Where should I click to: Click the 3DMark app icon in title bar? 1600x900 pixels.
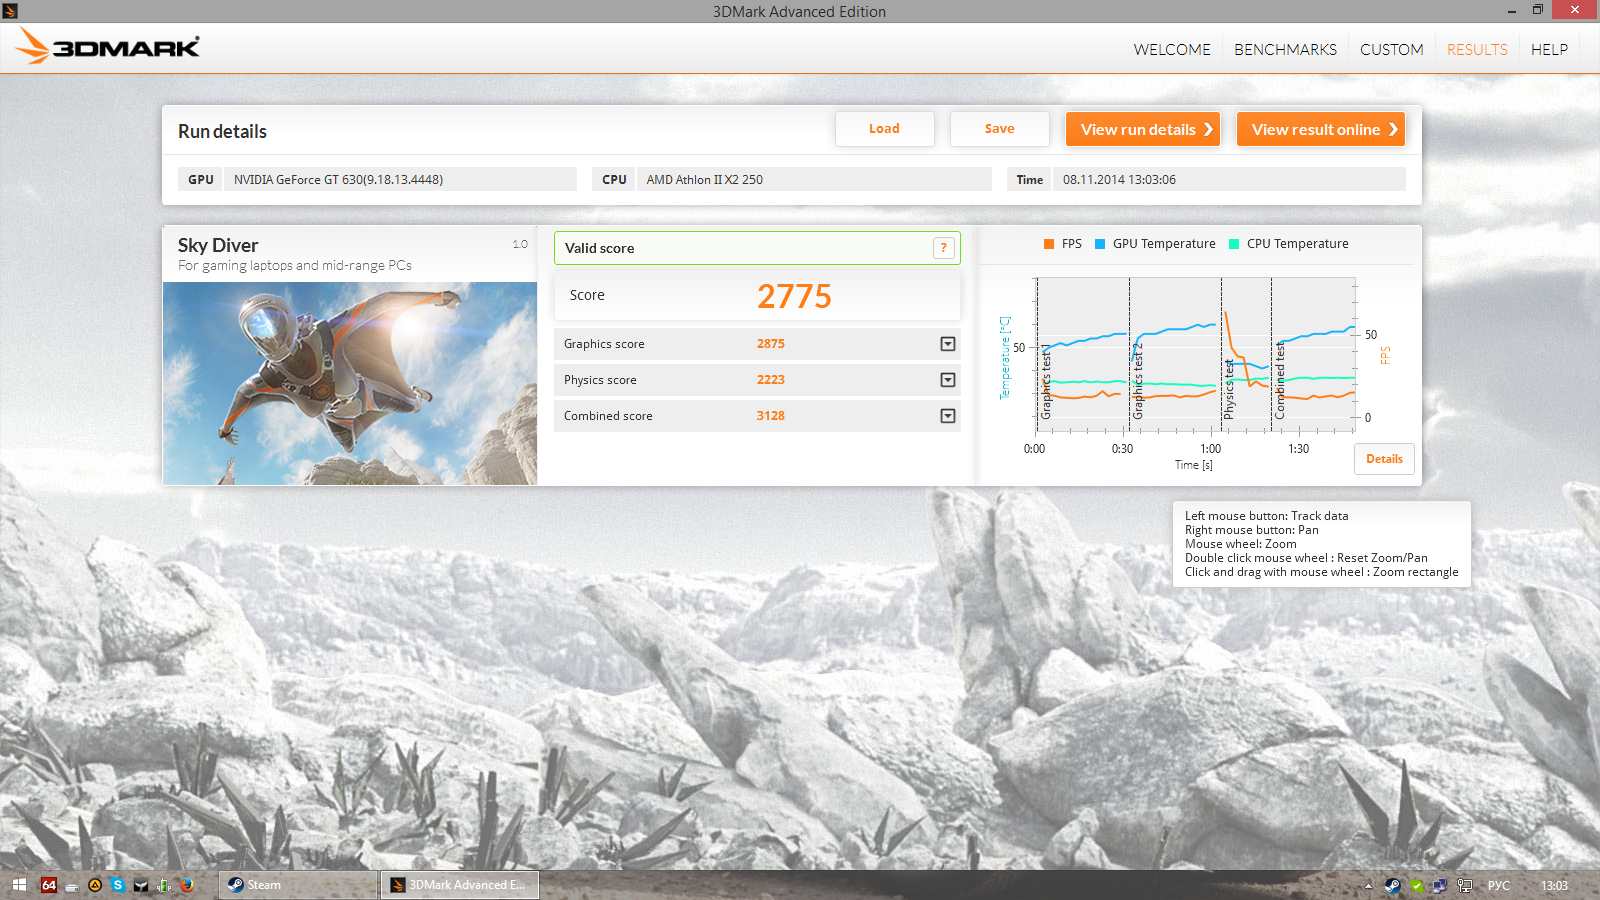(x=10, y=11)
